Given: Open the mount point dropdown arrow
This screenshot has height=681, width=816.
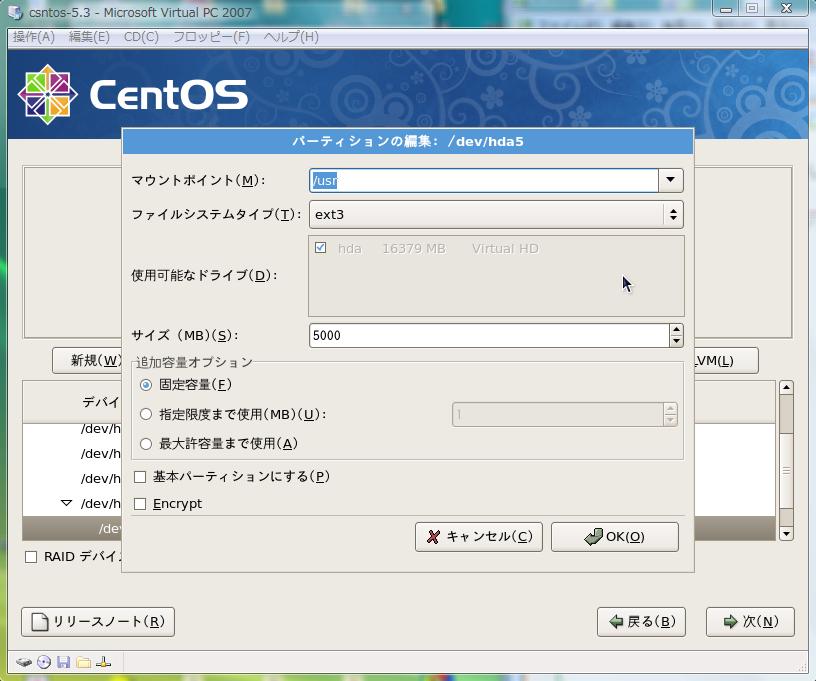Looking at the screenshot, I should coord(670,181).
